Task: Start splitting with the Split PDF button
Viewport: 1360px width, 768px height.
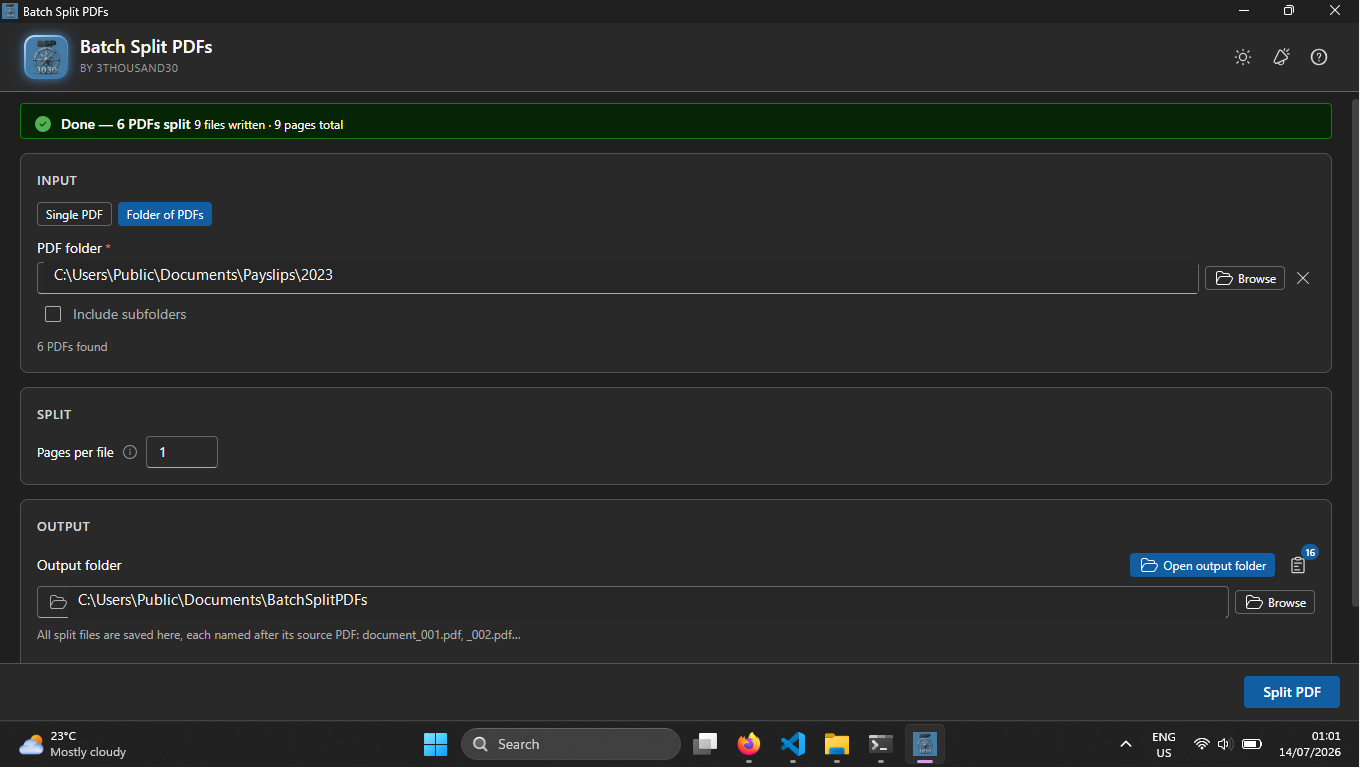Action: coord(1292,692)
